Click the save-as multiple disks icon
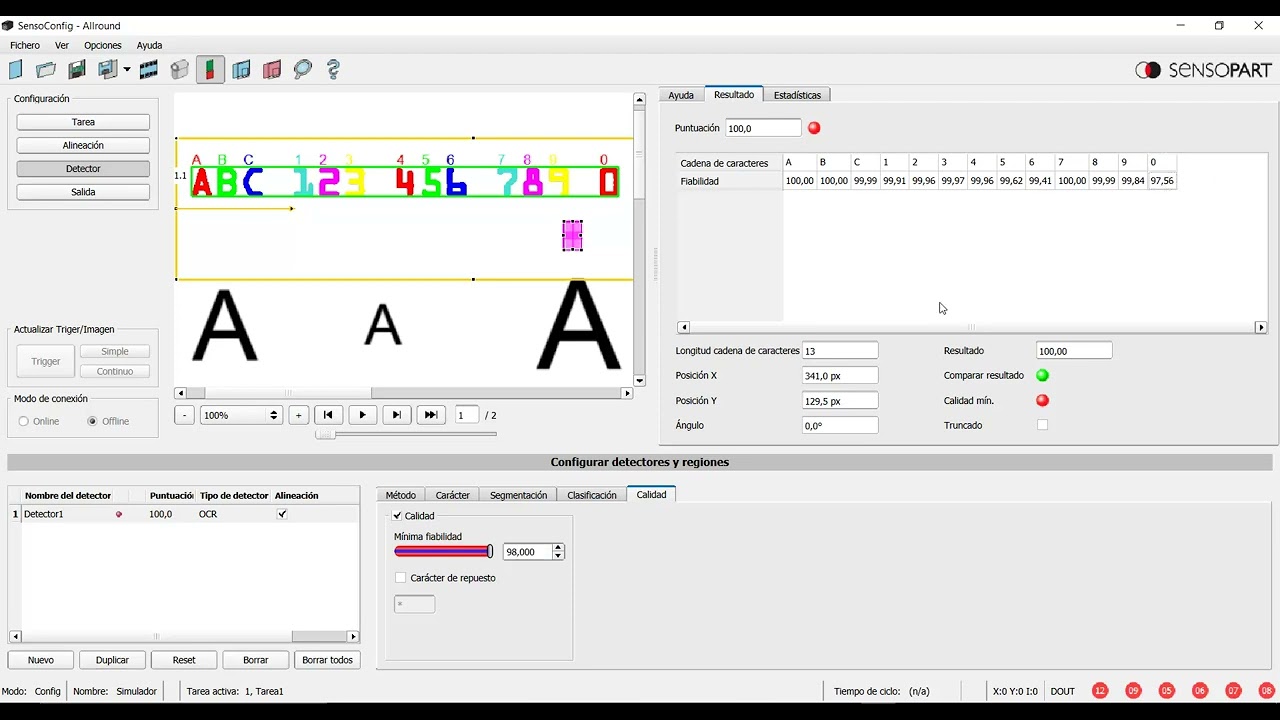 pyautogui.click(x=107, y=69)
